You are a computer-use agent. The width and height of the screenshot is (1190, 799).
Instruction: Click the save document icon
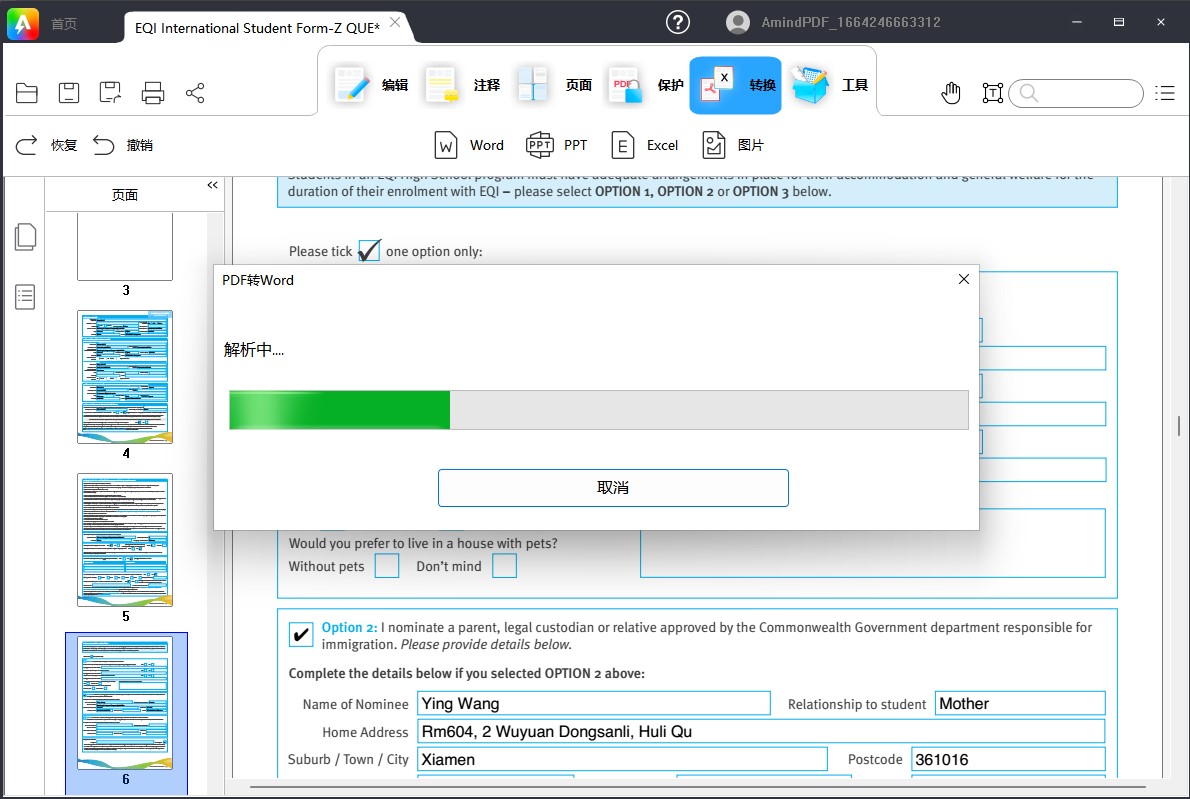pyautogui.click(x=68, y=93)
